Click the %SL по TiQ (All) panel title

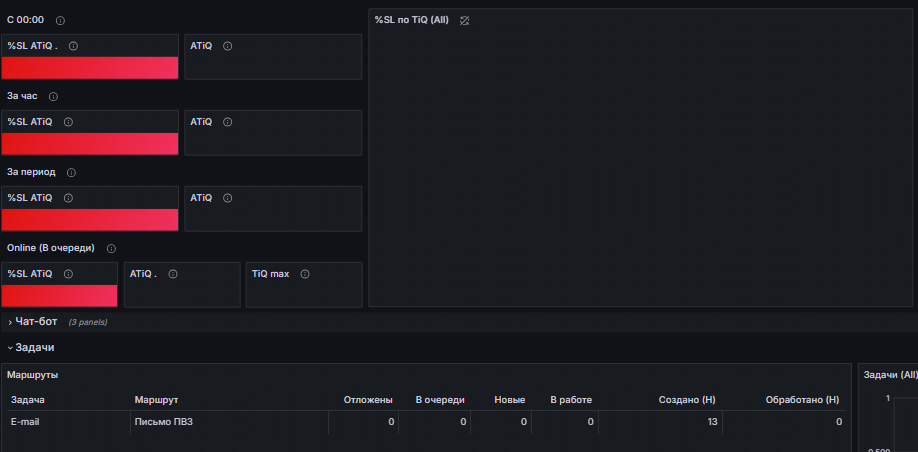(x=411, y=20)
